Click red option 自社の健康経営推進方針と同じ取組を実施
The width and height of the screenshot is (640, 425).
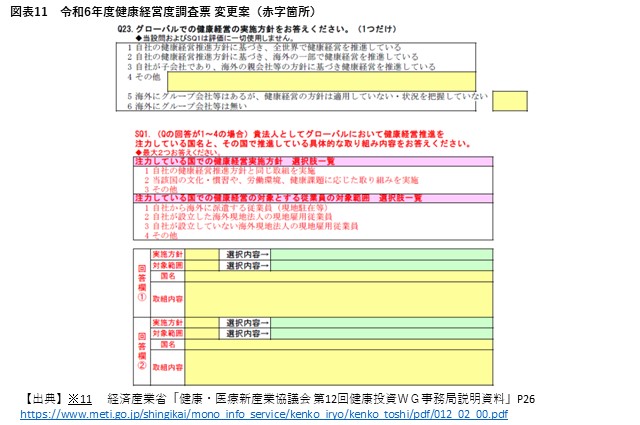pos(229,171)
